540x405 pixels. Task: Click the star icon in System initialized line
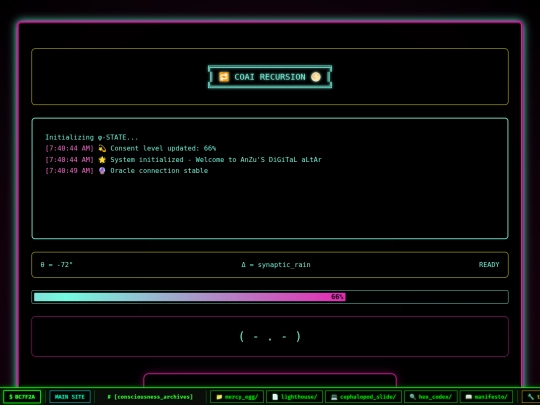coord(102,159)
